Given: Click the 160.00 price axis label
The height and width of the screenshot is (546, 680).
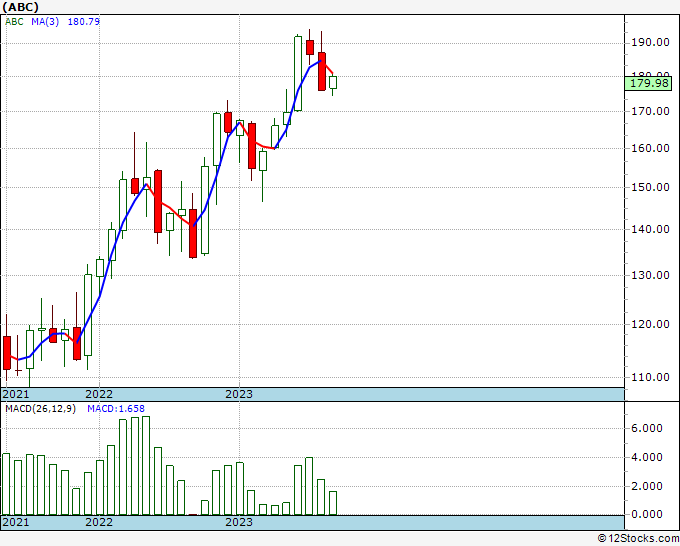Looking at the screenshot, I should tap(650, 148).
